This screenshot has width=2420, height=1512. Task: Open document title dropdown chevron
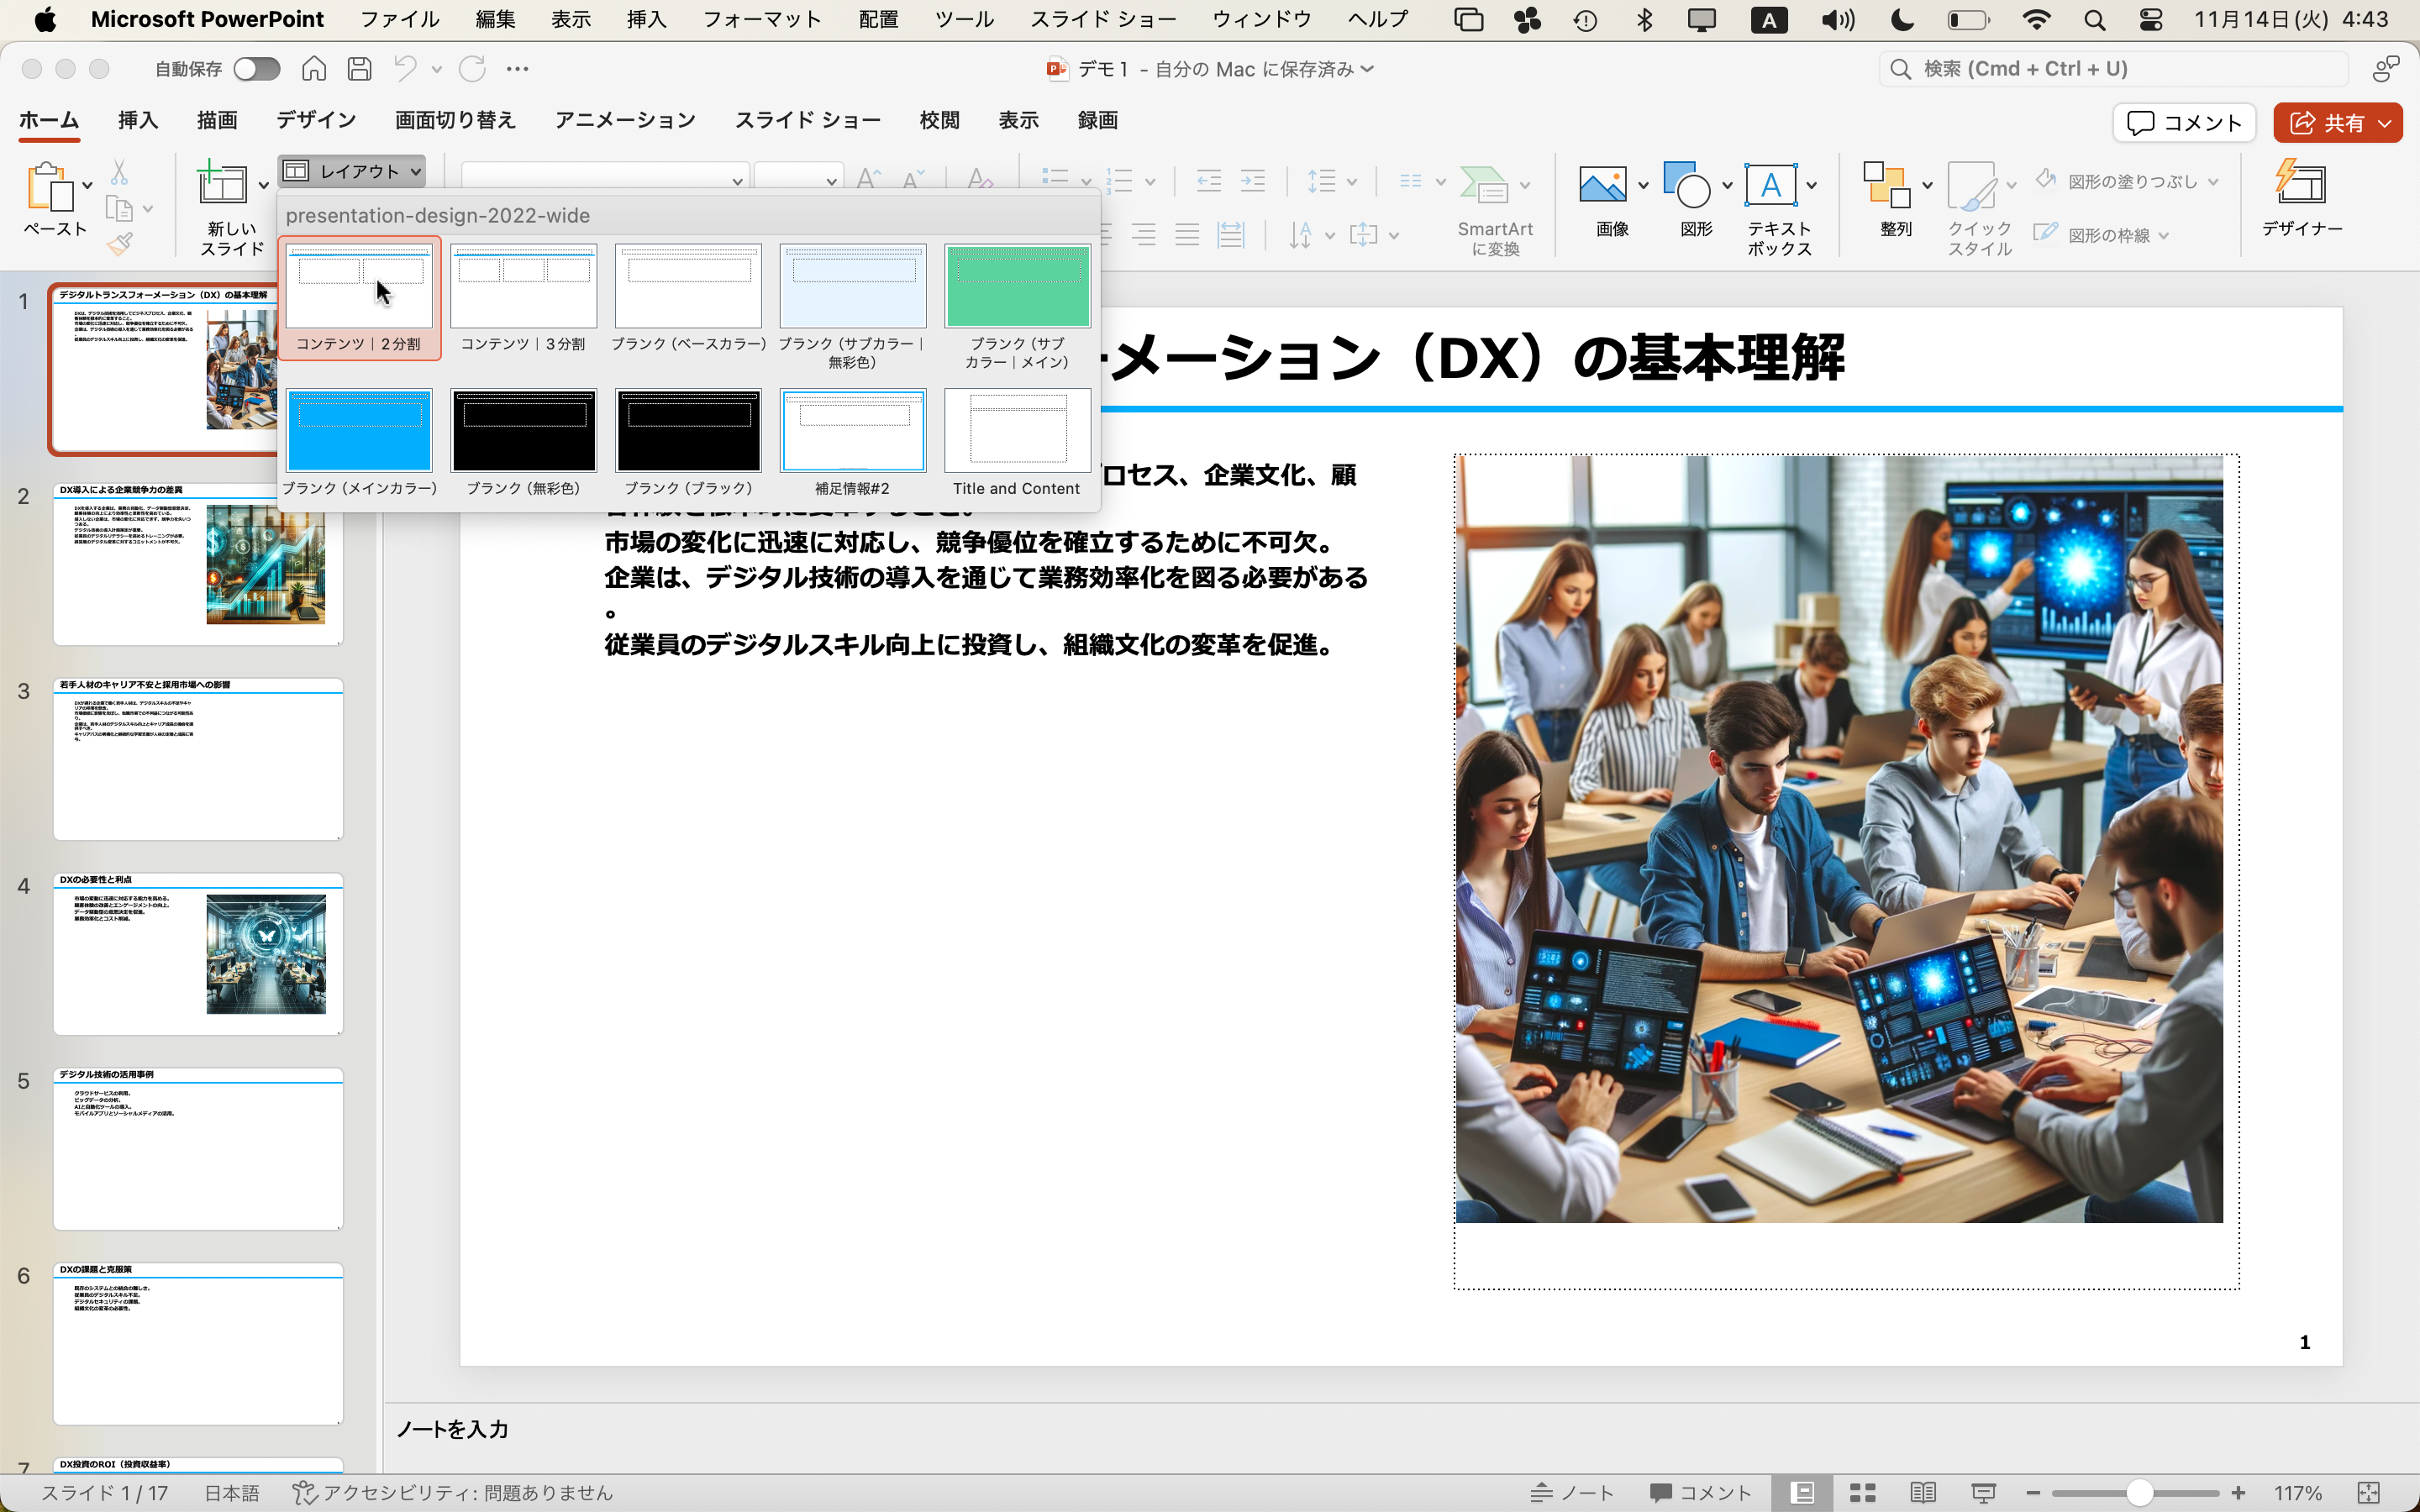tap(1368, 69)
